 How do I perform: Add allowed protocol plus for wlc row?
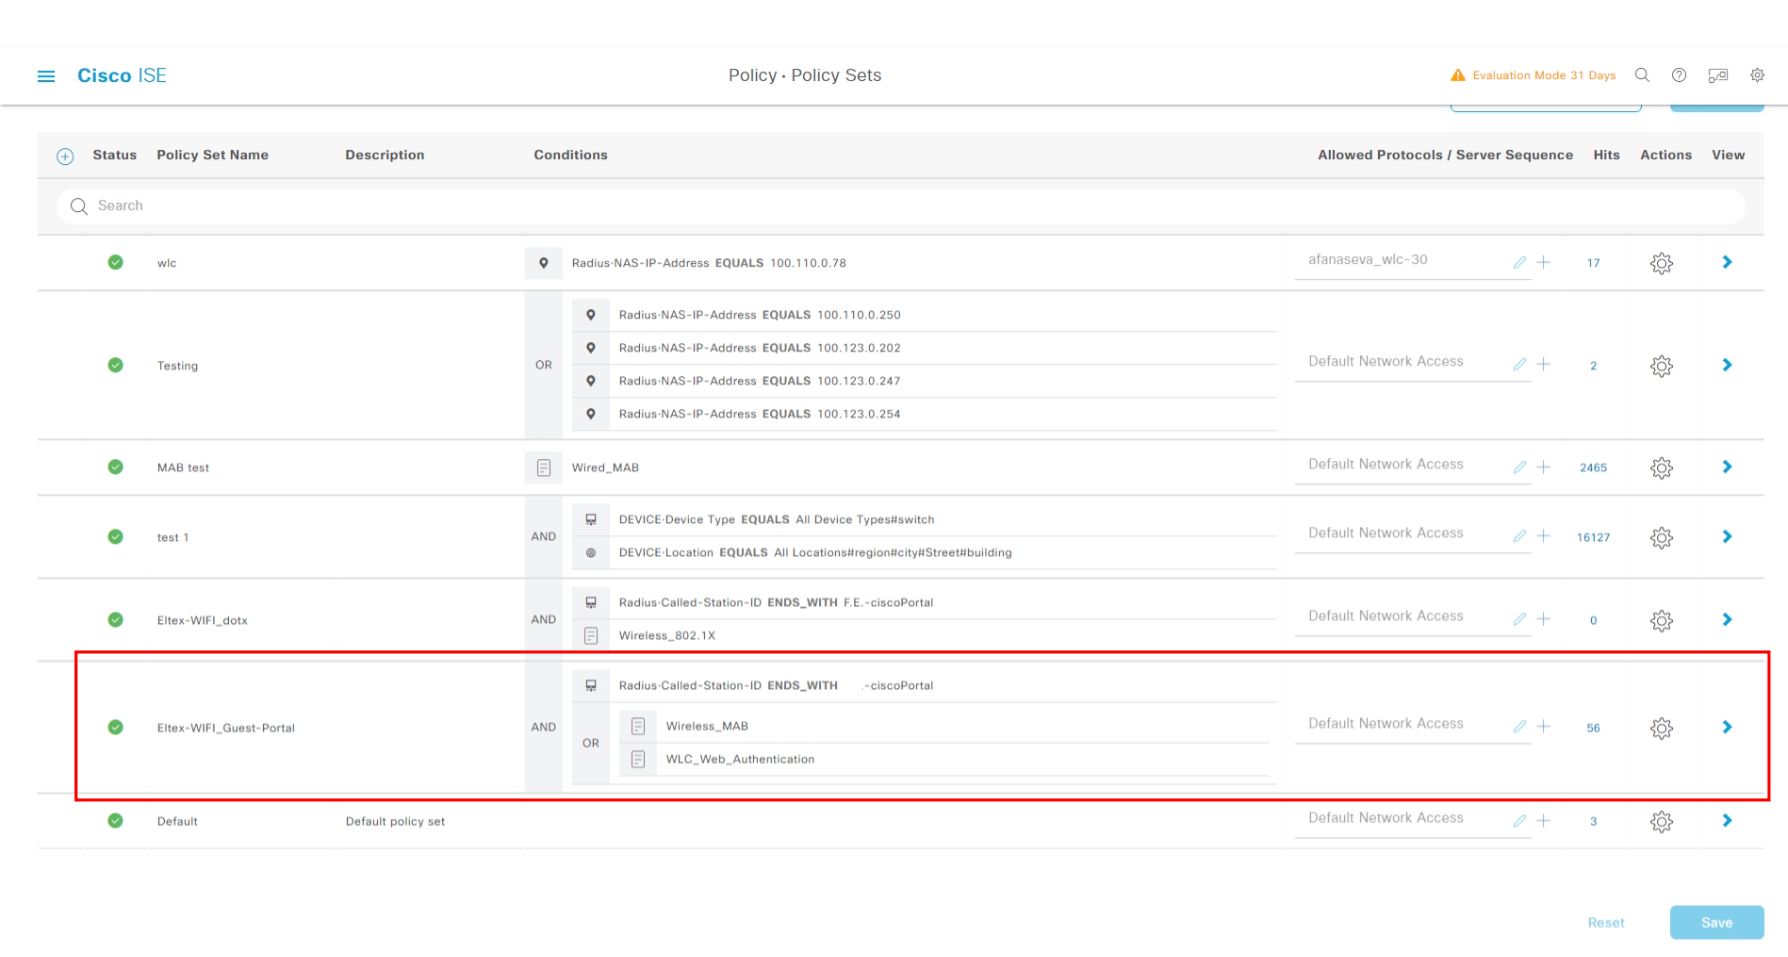coord(1544,263)
